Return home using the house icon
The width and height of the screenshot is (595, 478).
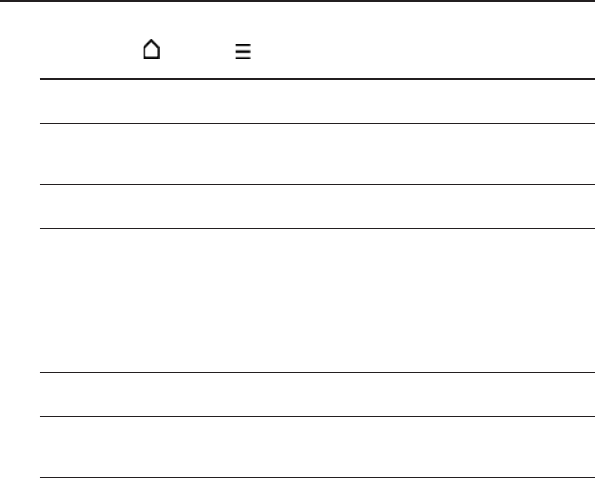pyautogui.click(x=151, y=49)
